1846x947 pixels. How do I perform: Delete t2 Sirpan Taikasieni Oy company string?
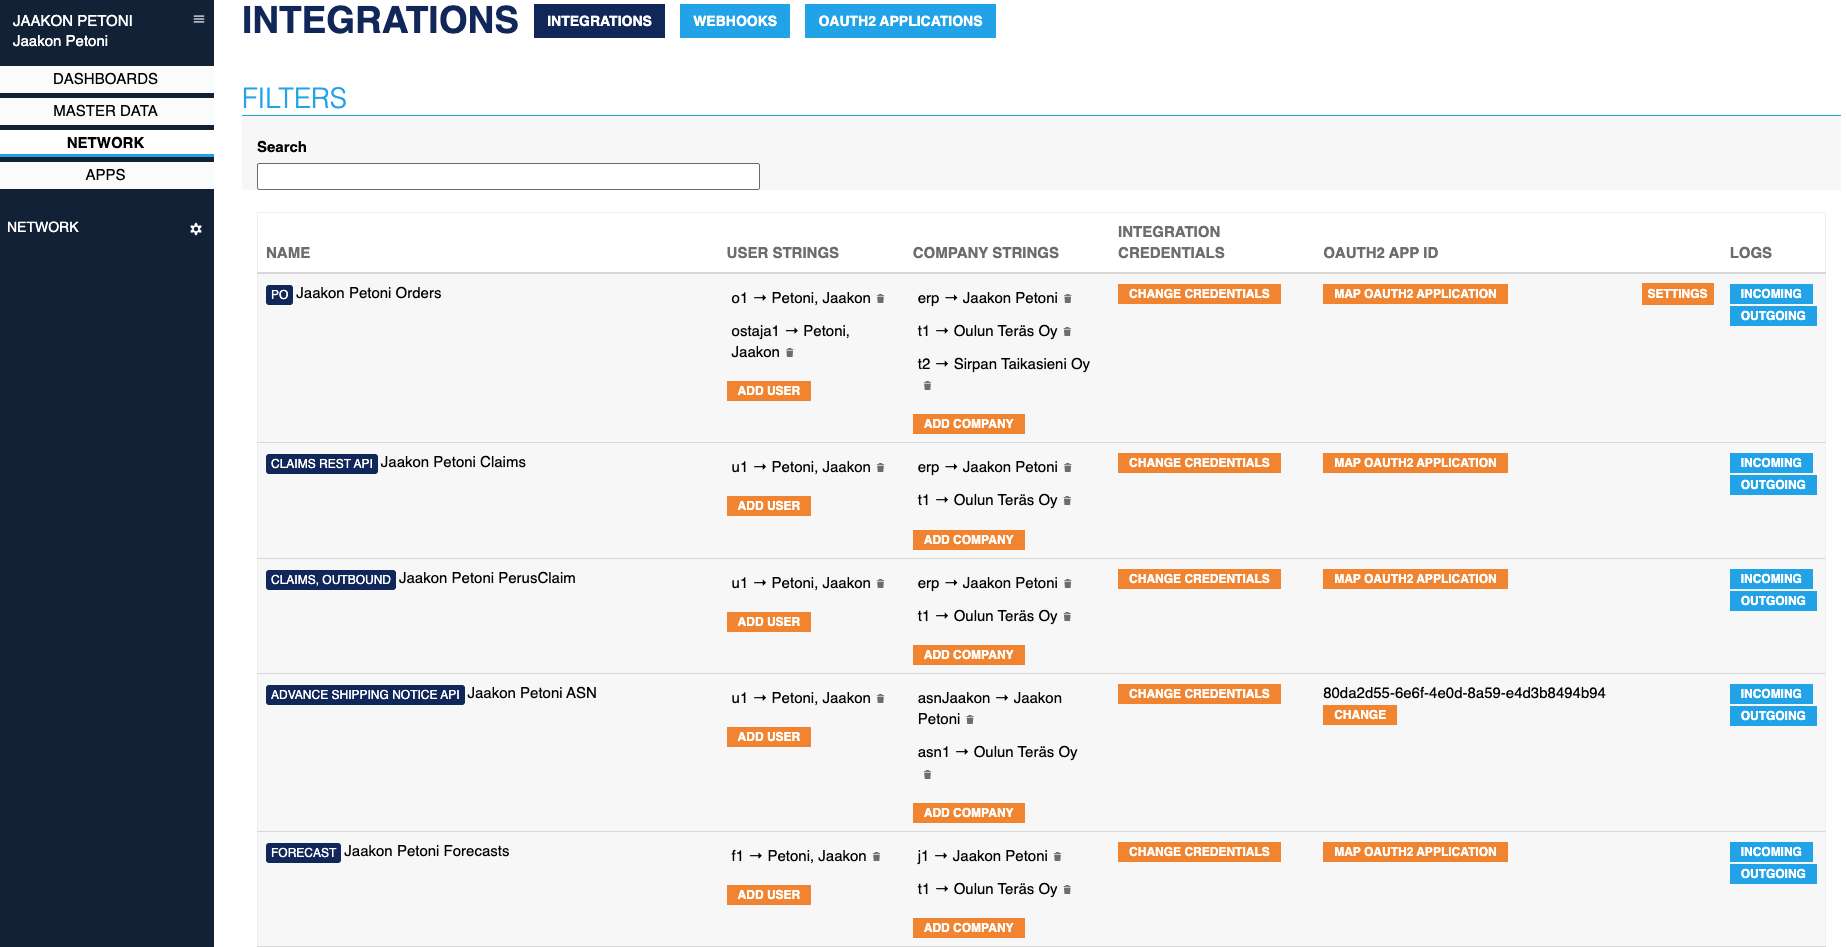[927, 386]
